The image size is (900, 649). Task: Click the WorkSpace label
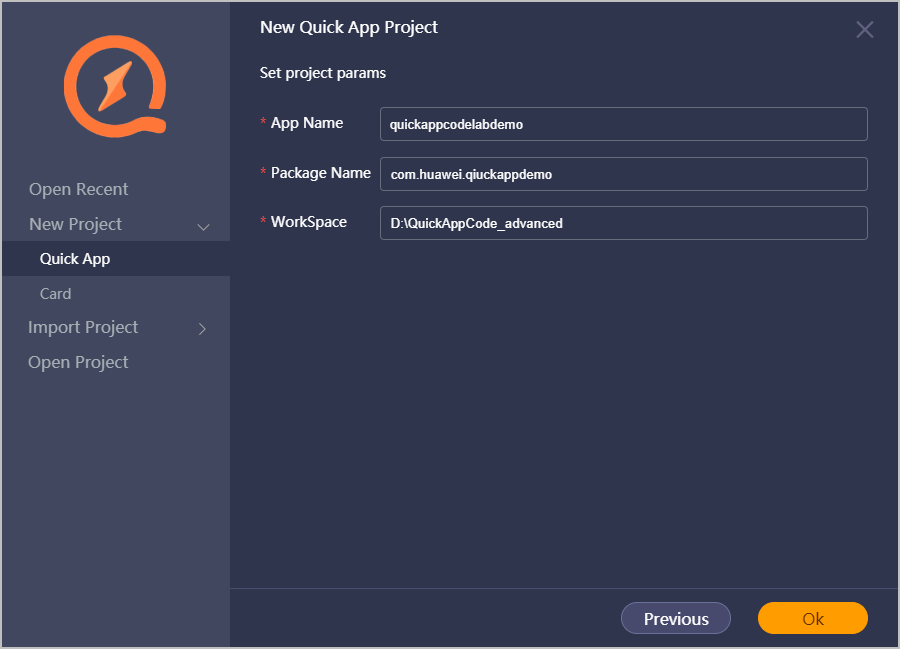[309, 222]
